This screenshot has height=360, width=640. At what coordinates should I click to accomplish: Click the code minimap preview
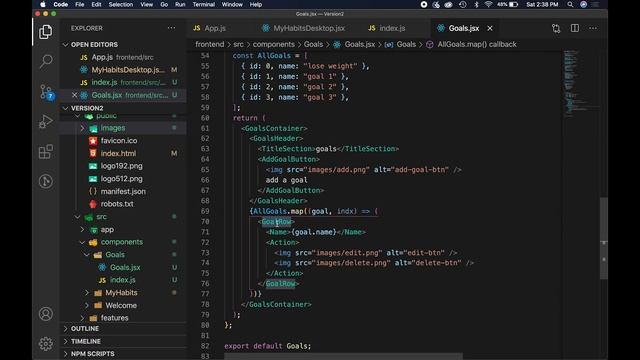point(580,84)
